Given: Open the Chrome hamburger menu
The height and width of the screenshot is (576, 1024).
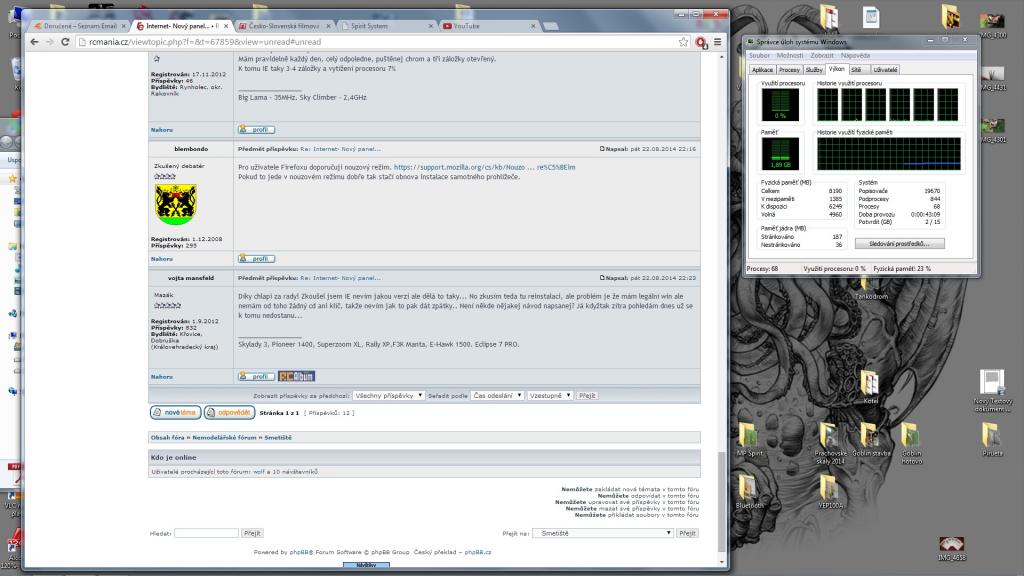Looking at the screenshot, I should tap(717, 42).
